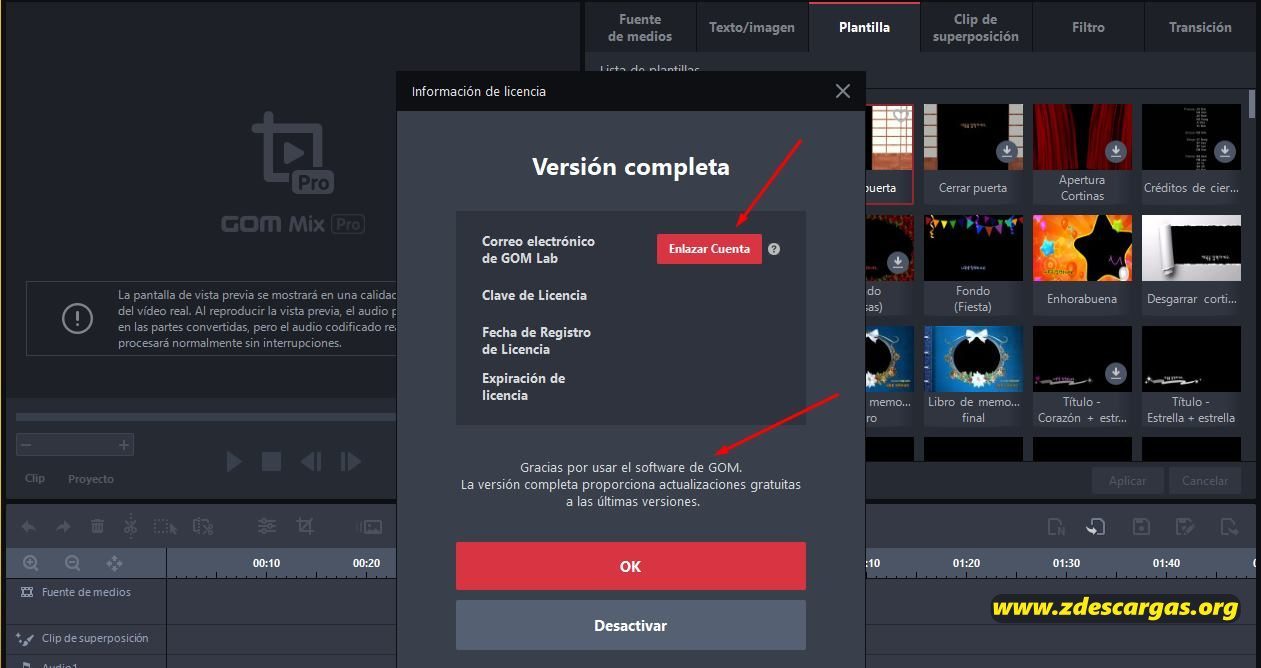The width and height of the screenshot is (1261, 668).
Task: Click the 01:30 timeline ruler mark
Action: (1066, 563)
